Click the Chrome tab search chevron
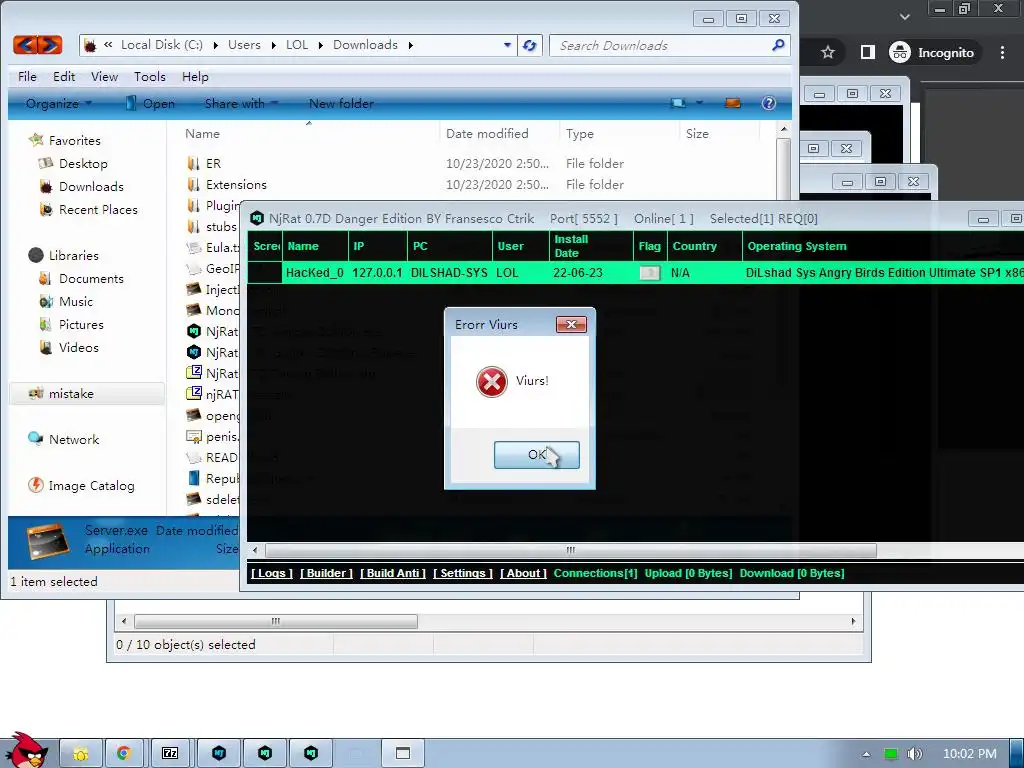 point(904,16)
